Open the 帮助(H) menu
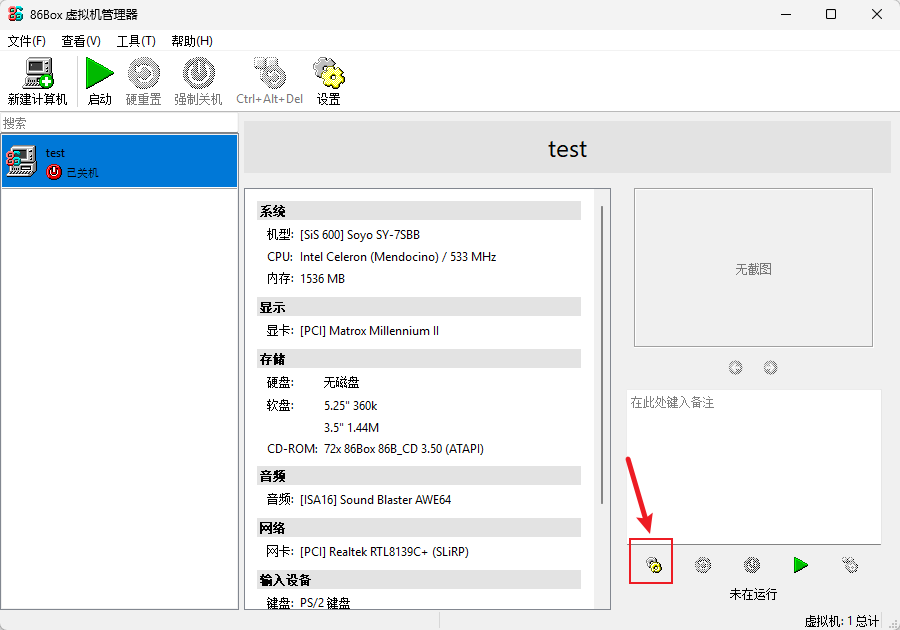Screen dimensions: 900x630 pyautogui.click(x=192, y=41)
